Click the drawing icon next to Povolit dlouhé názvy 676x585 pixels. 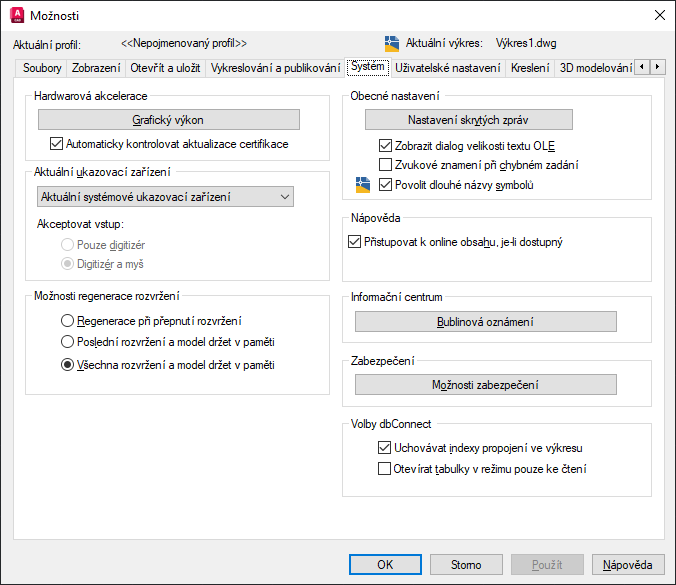363,185
